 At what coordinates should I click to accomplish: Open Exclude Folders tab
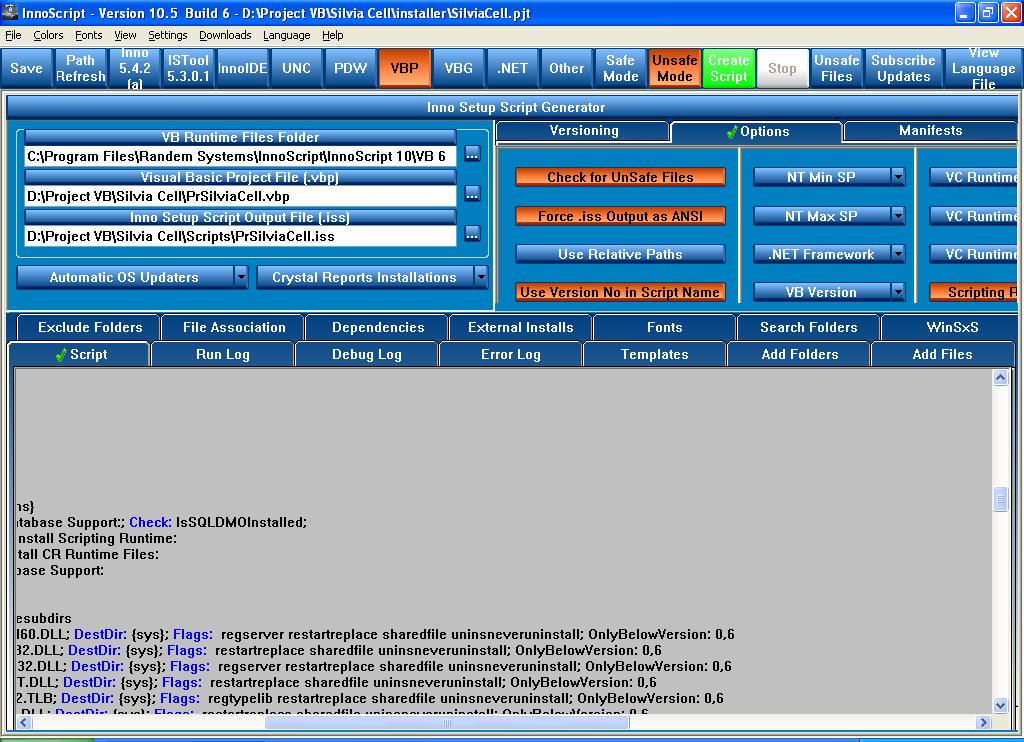coord(90,327)
